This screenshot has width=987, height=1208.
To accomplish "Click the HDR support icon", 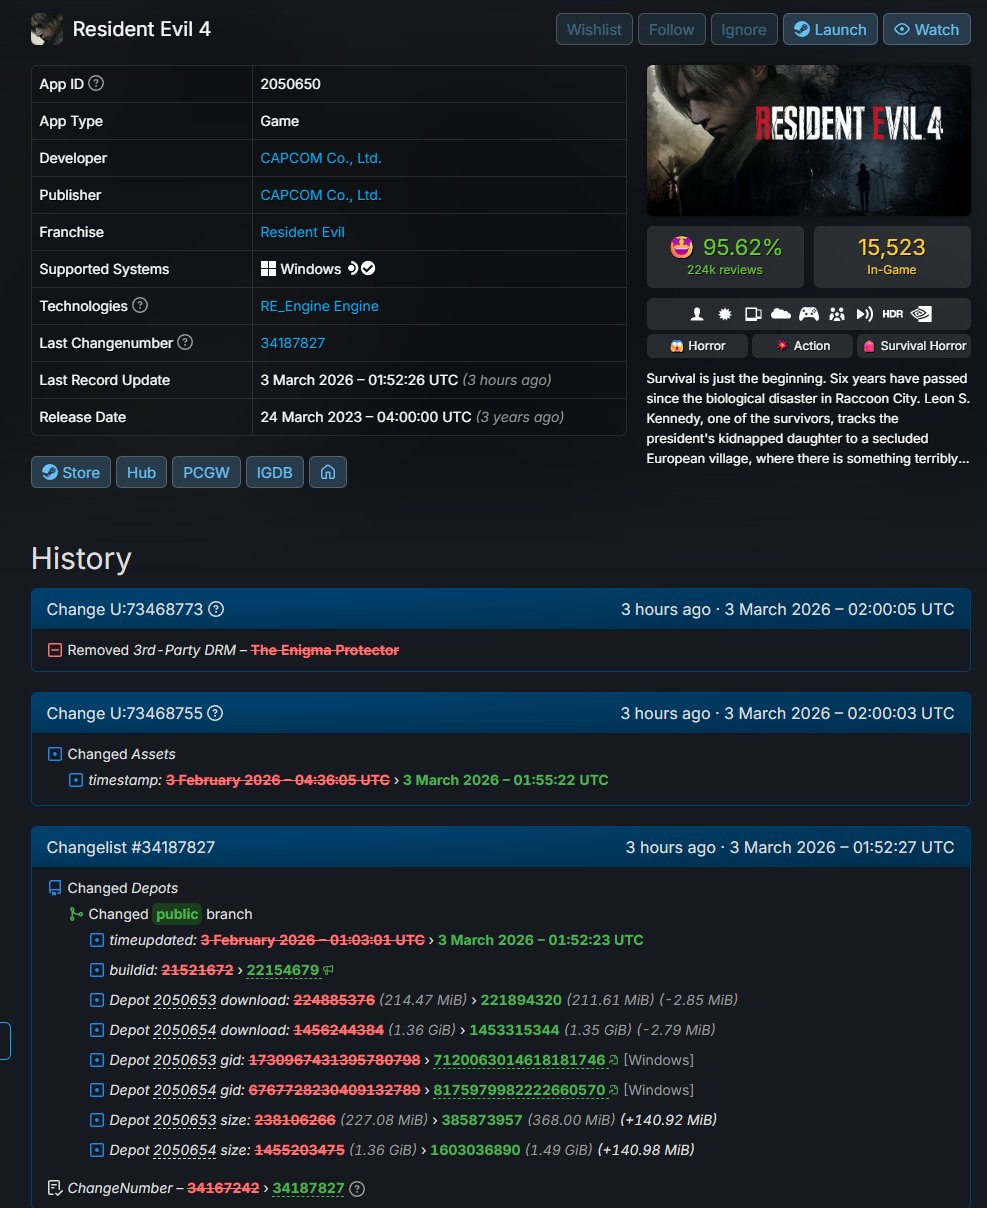I will tap(891, 313).
